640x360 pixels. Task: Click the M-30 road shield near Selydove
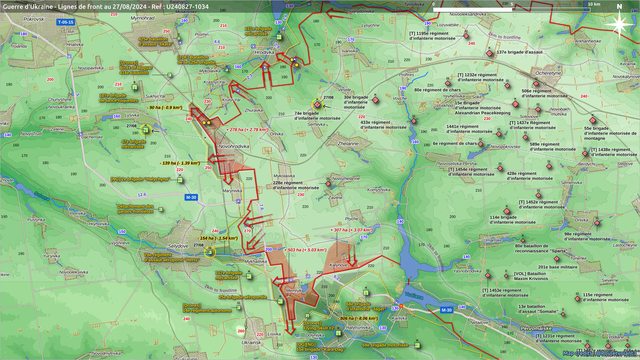click(191, 197)
